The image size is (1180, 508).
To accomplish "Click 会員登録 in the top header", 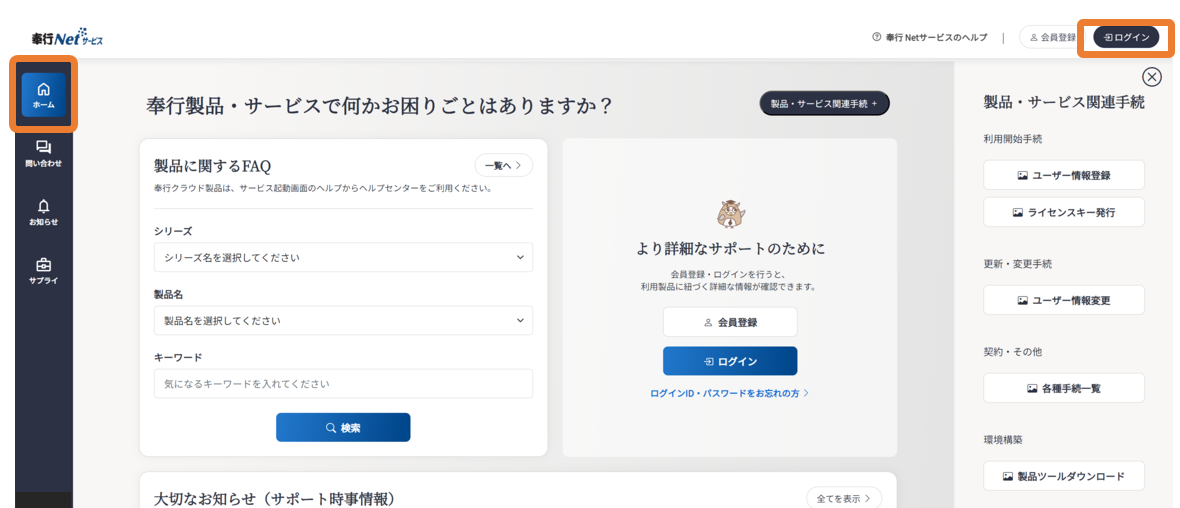I will pyautogui.click(x=1052, y=37).
